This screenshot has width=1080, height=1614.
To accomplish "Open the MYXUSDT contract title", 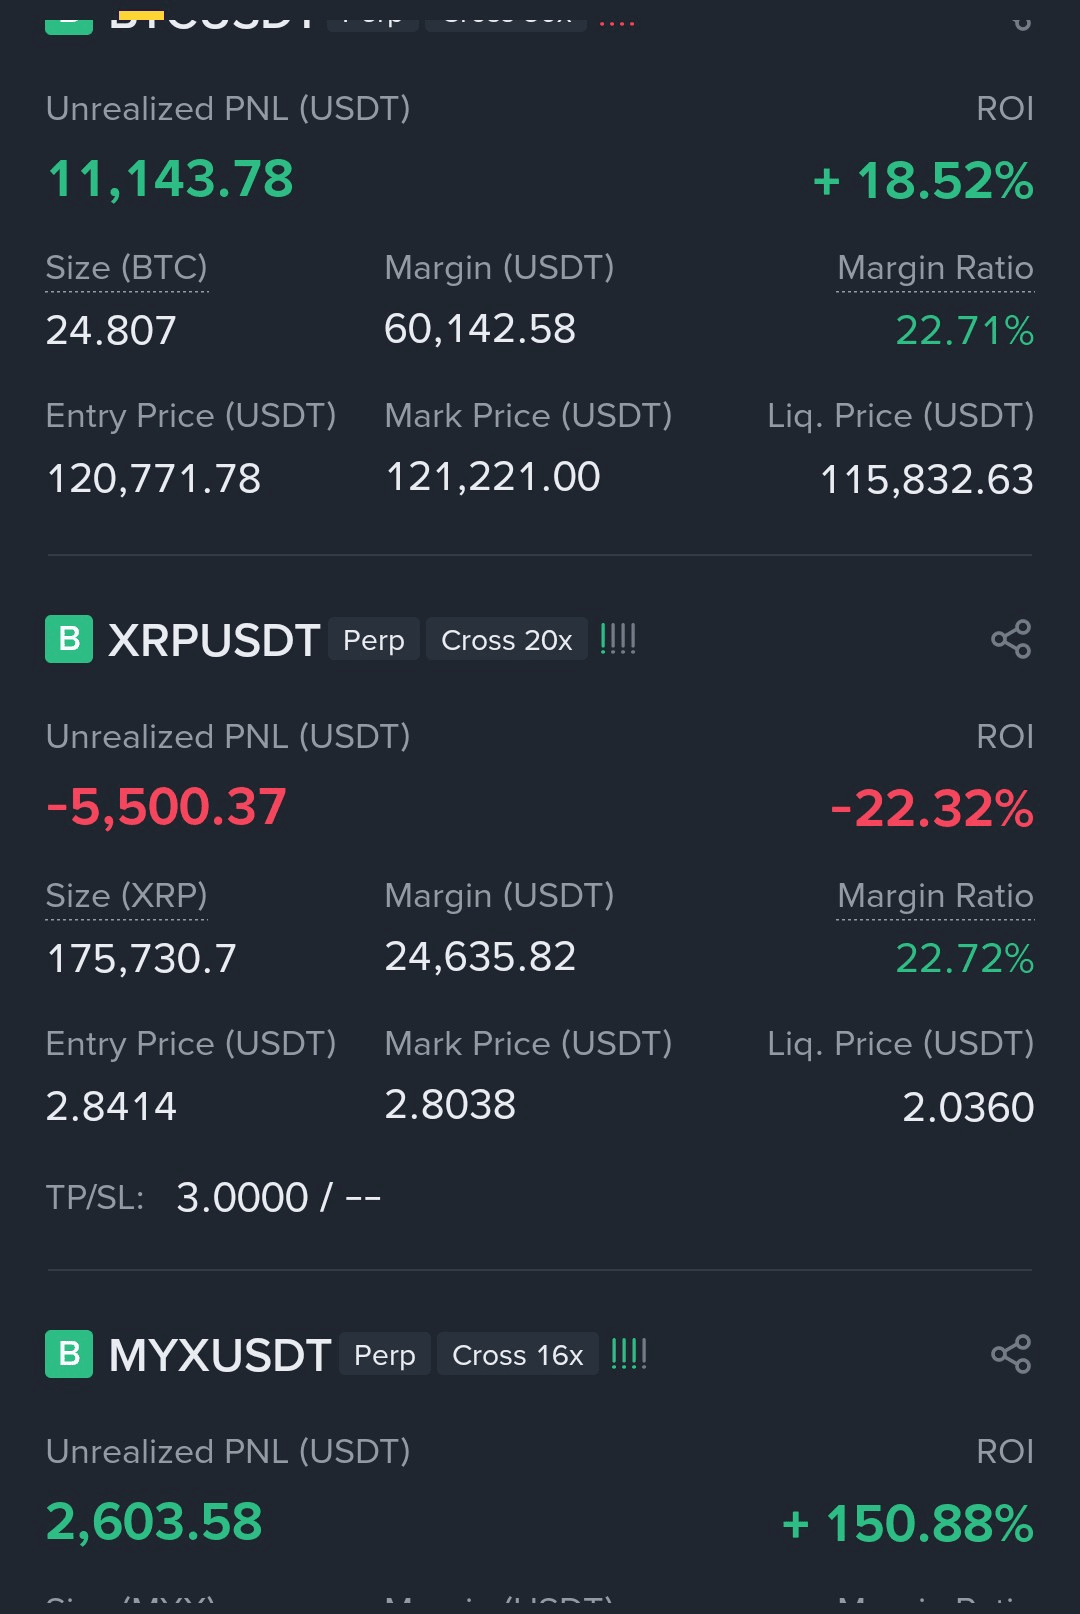I will pyautogui.click(x=220, y=1355).
